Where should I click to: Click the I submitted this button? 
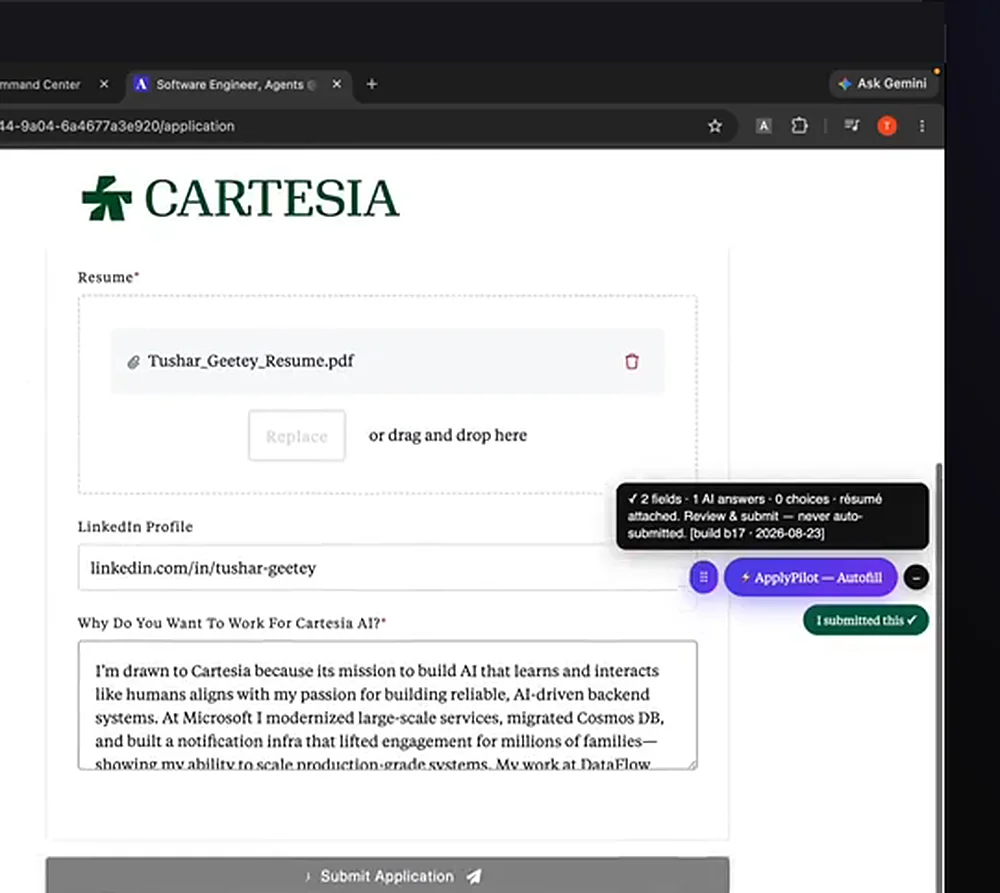(x=866, y=620)
